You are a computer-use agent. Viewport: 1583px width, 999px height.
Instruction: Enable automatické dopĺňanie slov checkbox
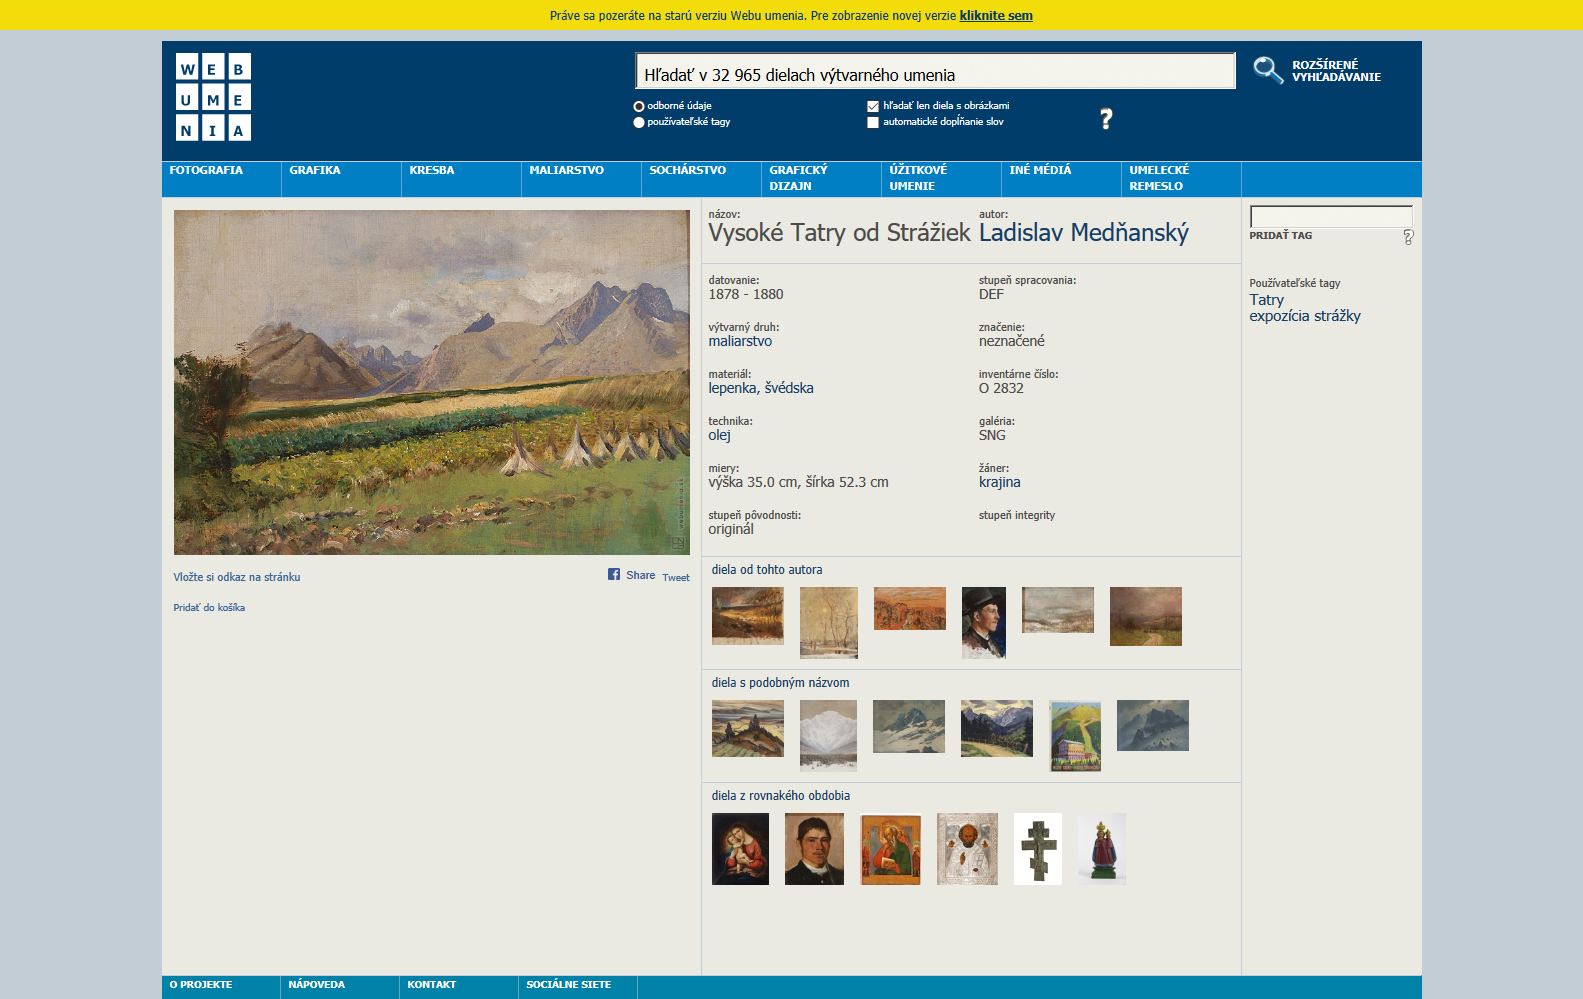point(873,122)
